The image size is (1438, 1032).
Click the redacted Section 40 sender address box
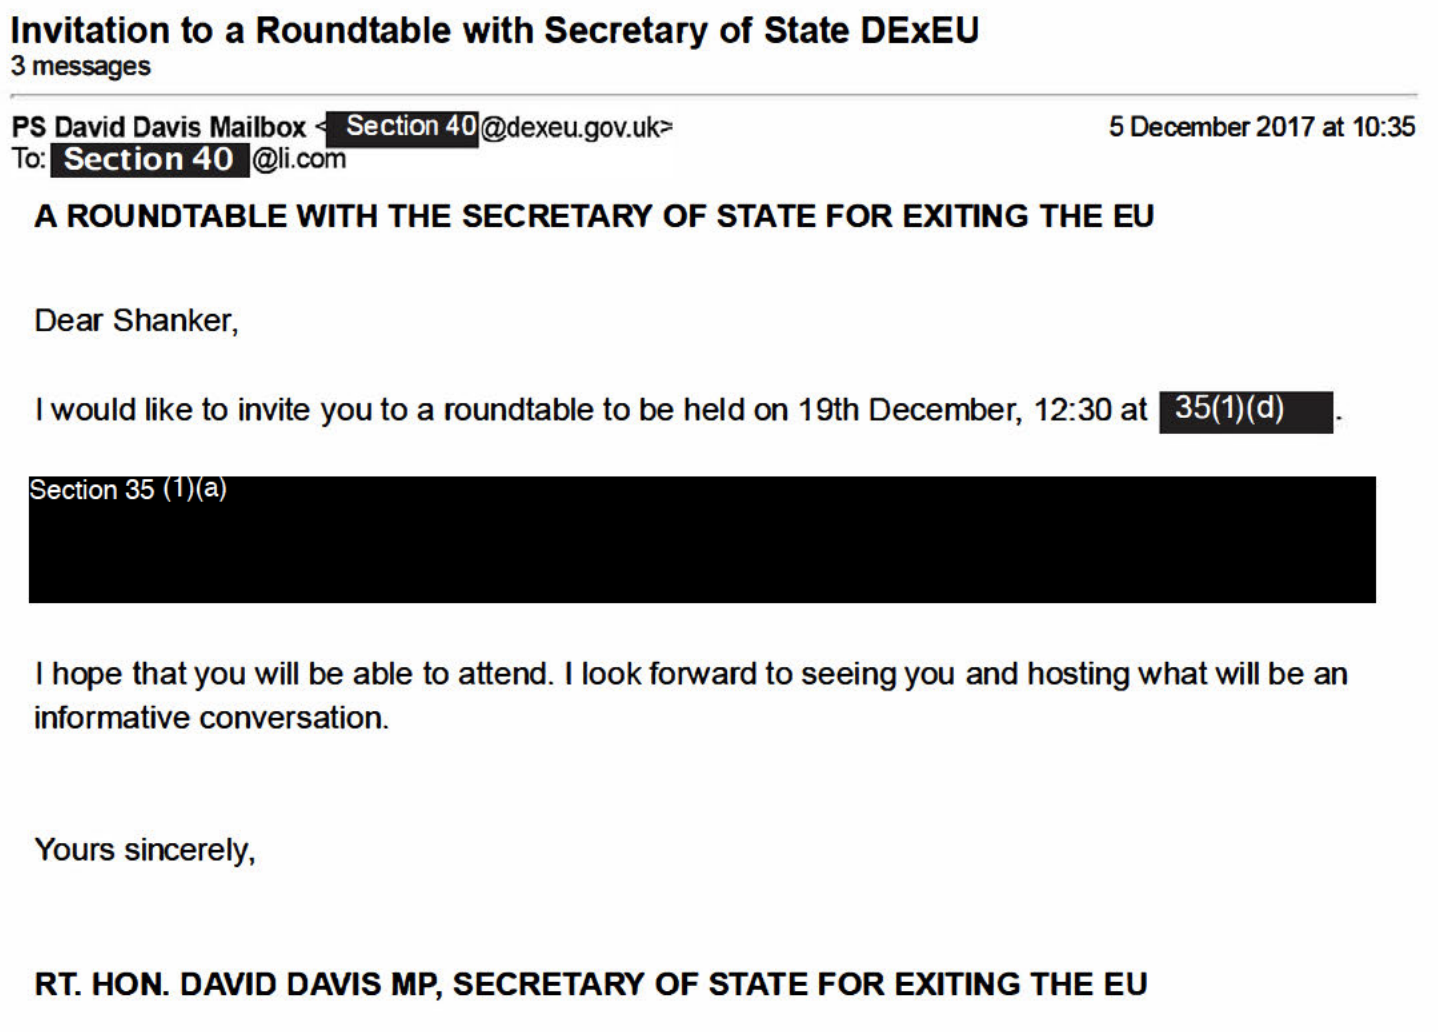pyautogui.click(x=404, y=127)
